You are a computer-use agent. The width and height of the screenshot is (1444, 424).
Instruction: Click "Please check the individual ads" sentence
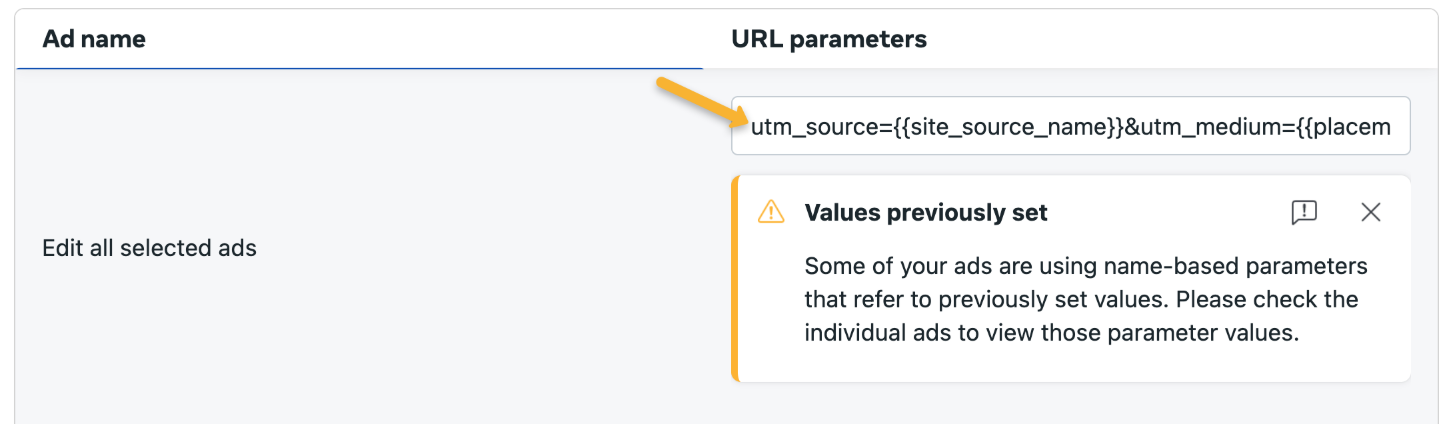click(1180, 317)
